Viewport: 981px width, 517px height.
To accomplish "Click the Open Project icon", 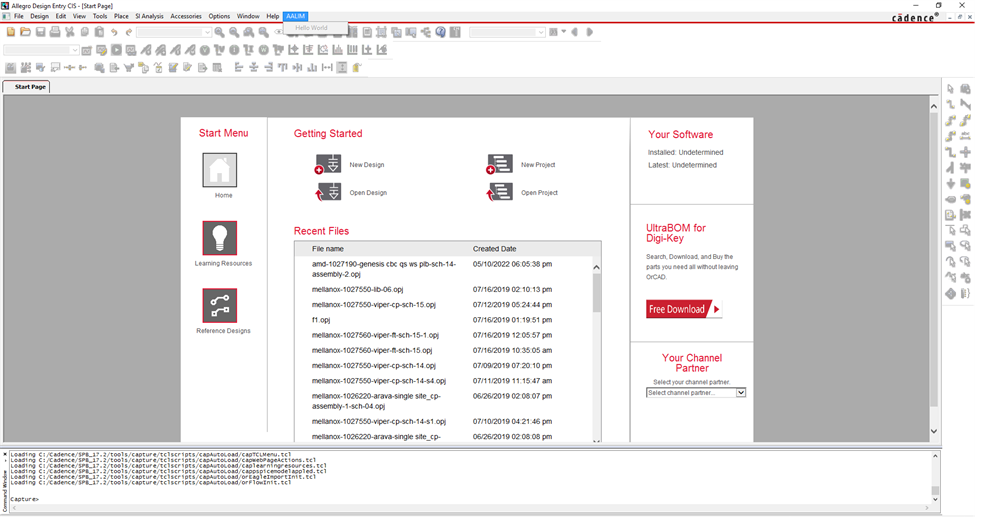I will pos(500,192).
